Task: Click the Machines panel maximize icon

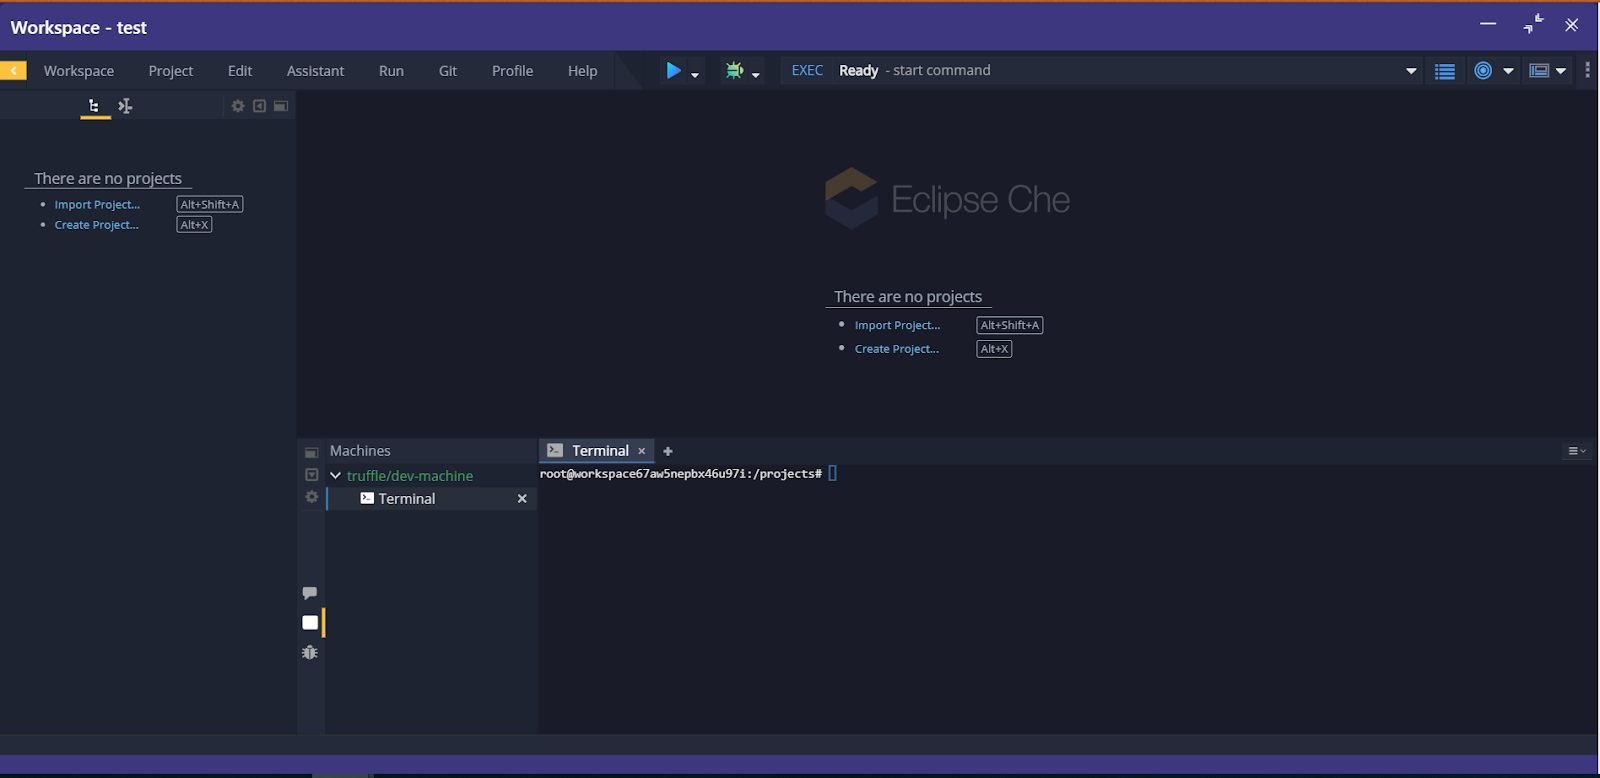Action: pos(311,452)
